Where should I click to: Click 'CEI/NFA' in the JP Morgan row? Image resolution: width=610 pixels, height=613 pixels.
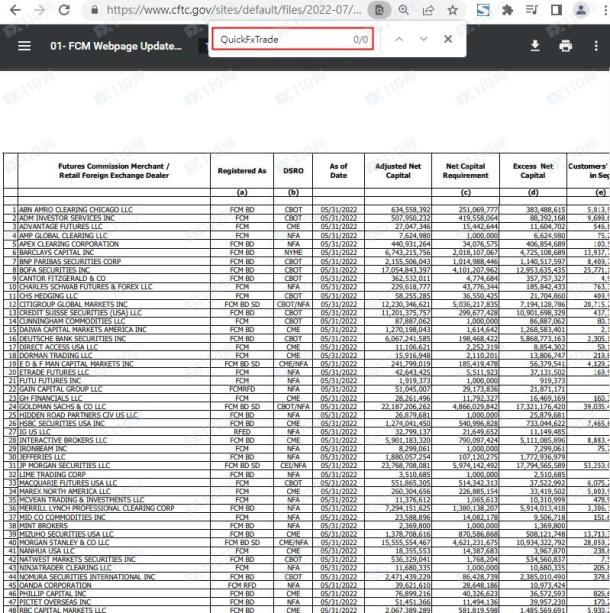pos(293,465)
